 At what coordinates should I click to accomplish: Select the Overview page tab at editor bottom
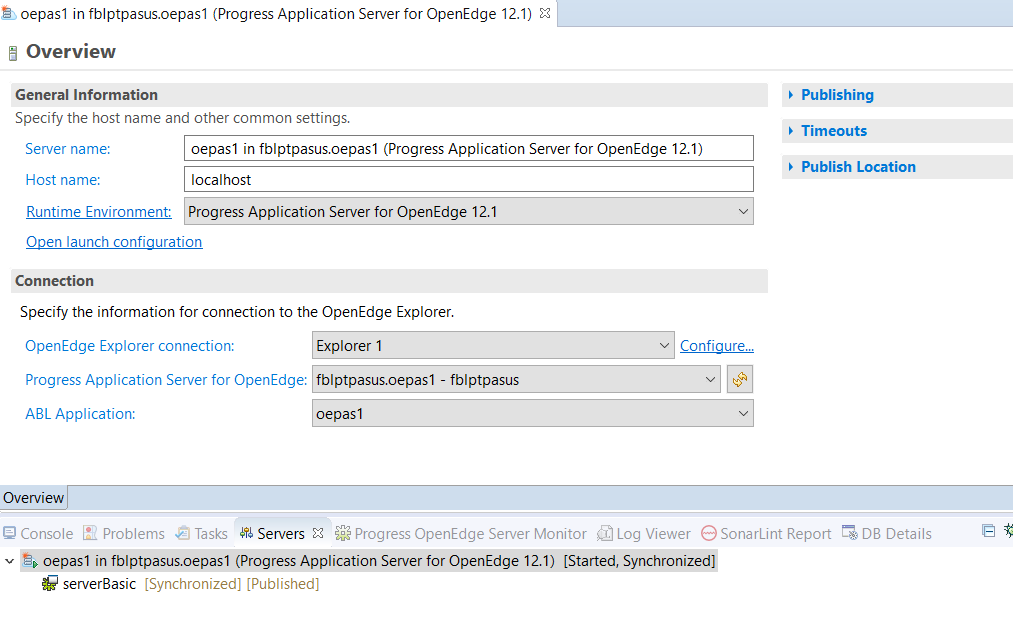34,498
